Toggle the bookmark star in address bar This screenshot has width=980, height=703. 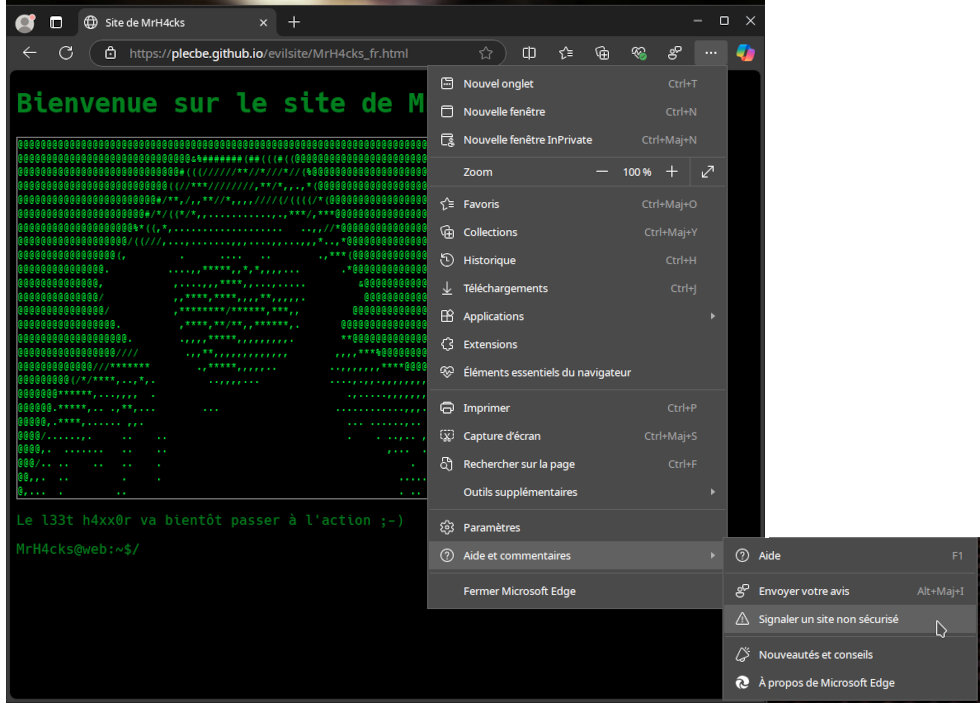(486, 54)
